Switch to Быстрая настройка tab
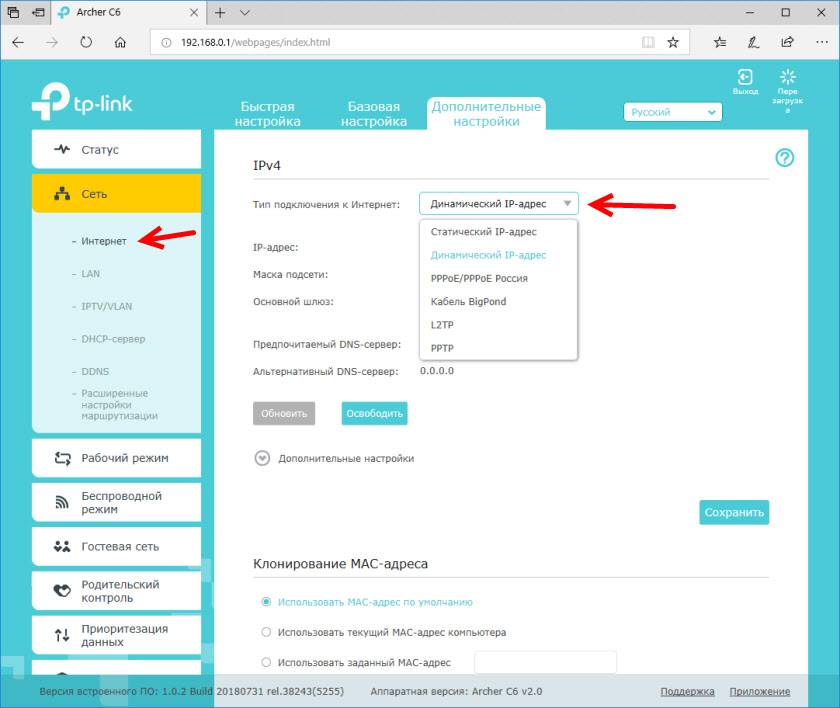 tap(267, 114)
